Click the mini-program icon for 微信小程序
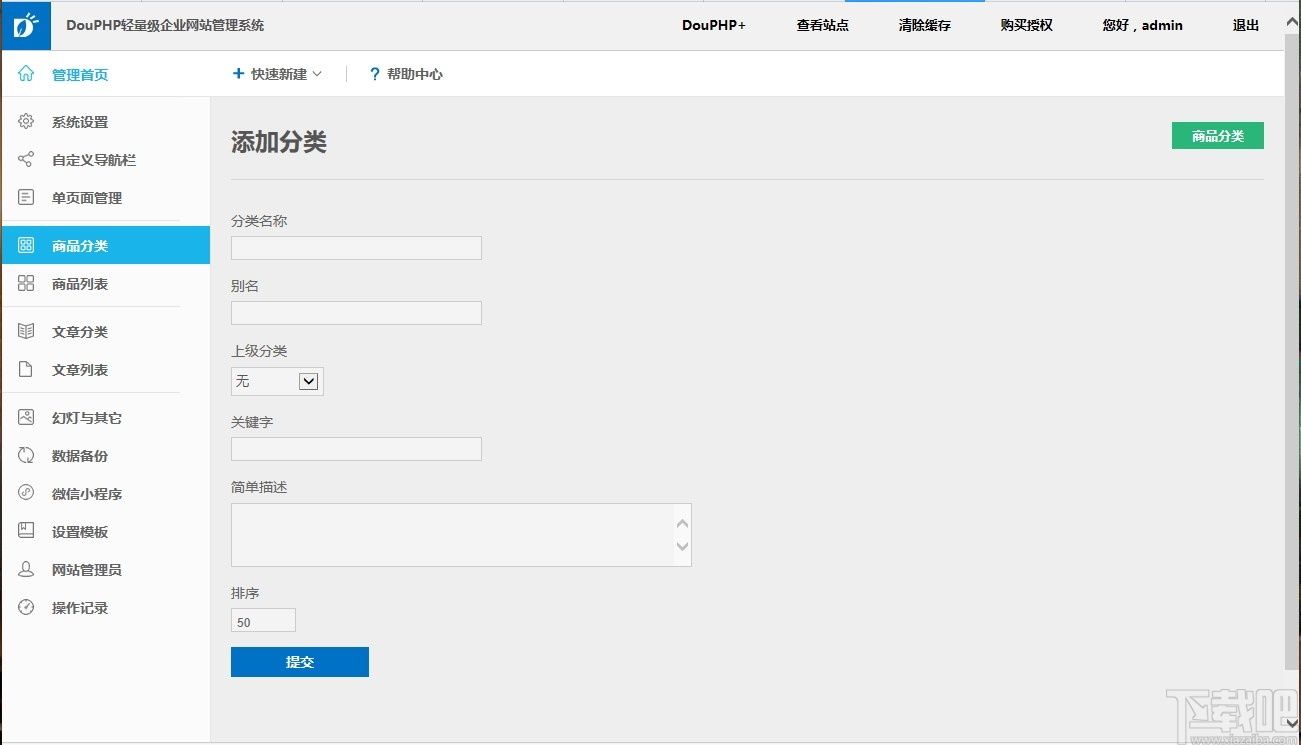1301x745 pixels. (x=26, y=494)
